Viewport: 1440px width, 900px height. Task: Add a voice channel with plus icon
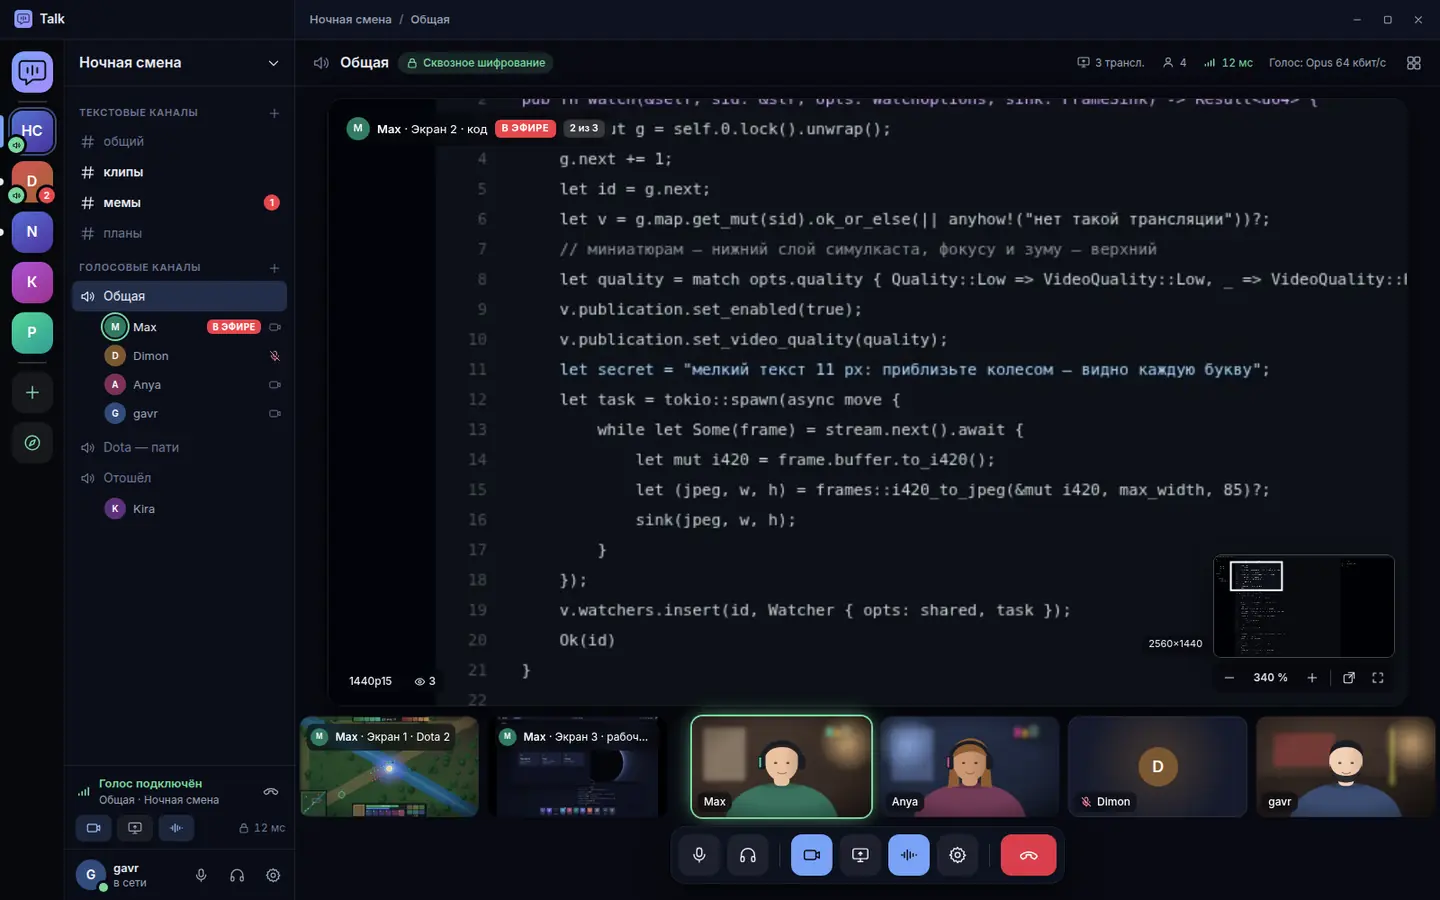point(274,268)
